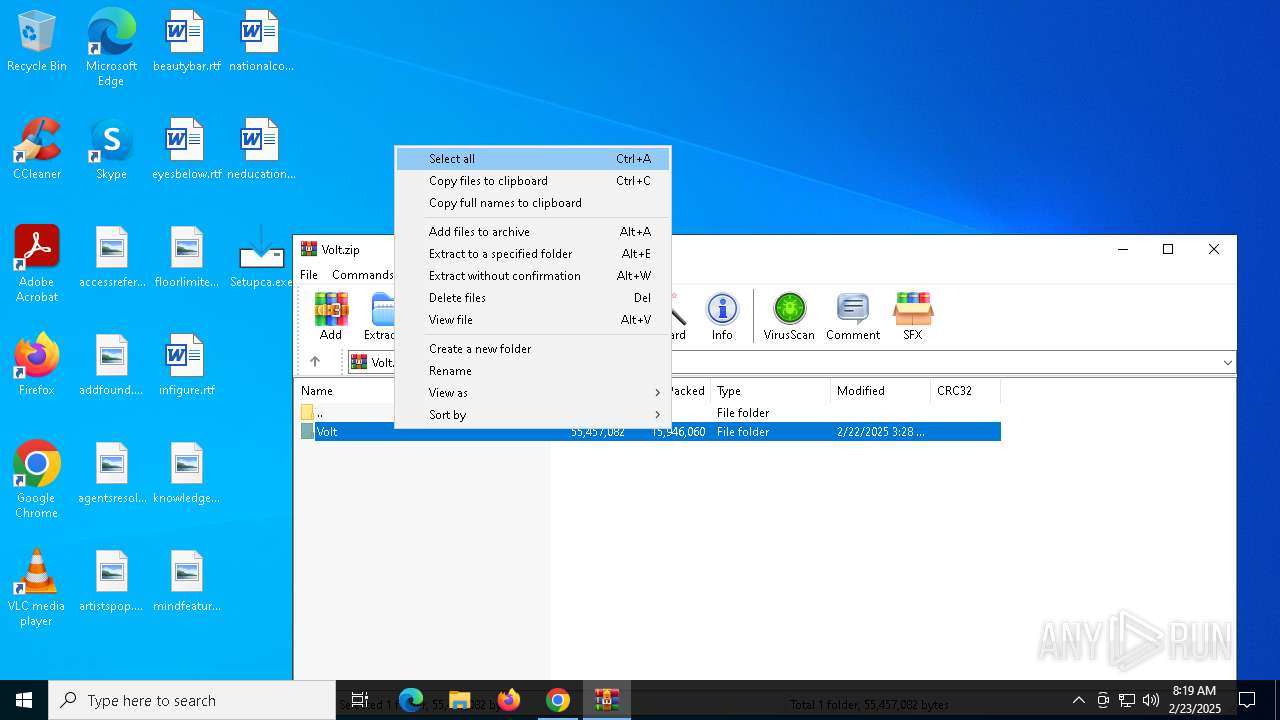The height and width of the screenshot is (720, 1280).
Task: Open Task View on taskbar
Action: coord(360,700)
